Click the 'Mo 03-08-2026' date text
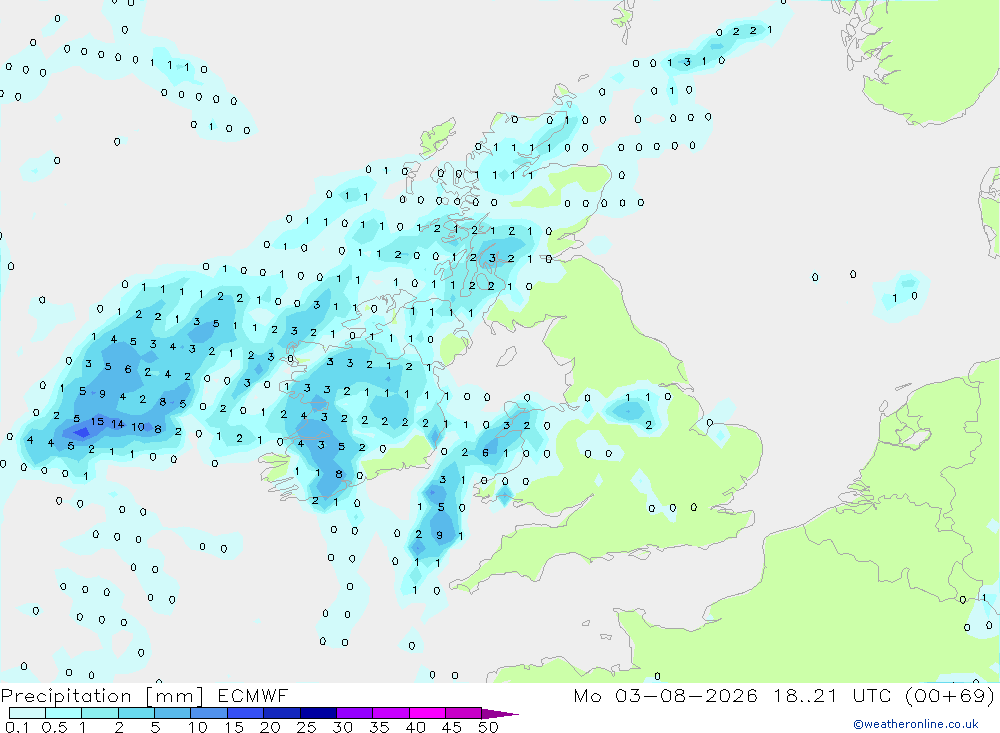Viewport: 1000px width, 733px height. 666,695
